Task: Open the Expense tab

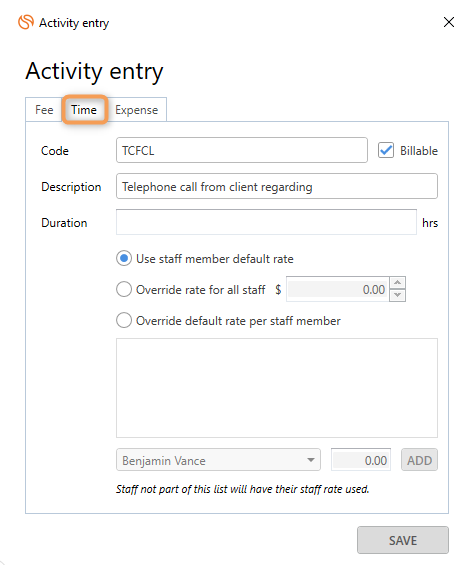Action: click(x=137, y=110)
